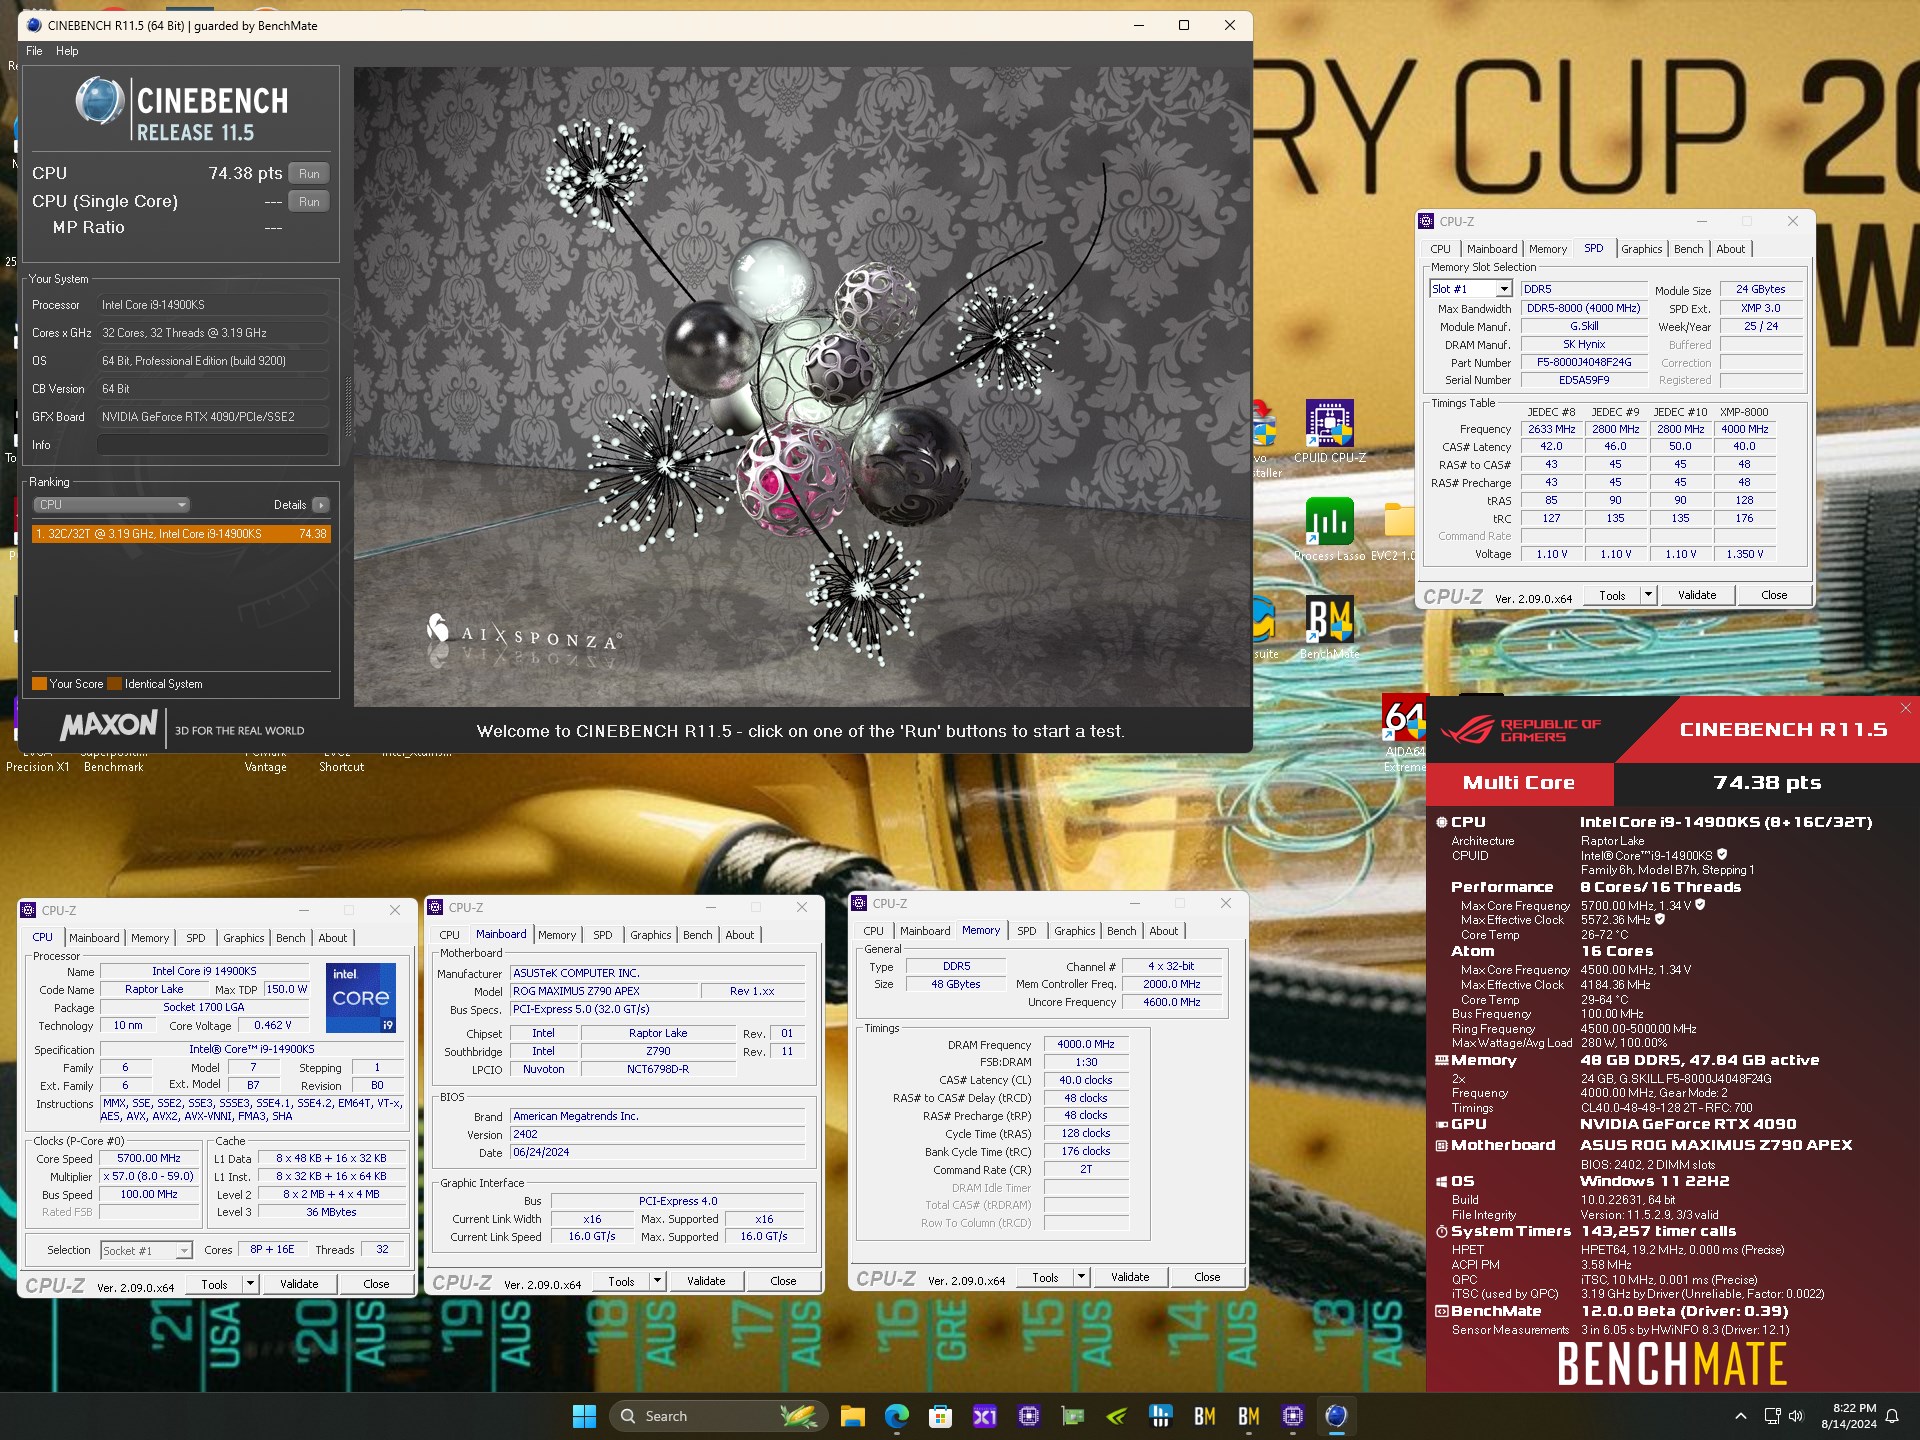Open Tools dropdown arrow in CPU-Z CPU window

250,1284
